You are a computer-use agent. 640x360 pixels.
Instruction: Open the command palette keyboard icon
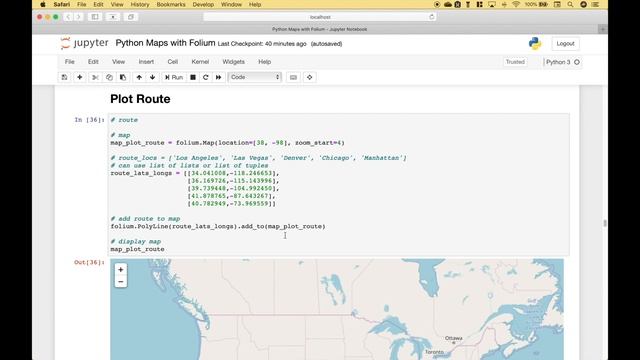tap(293, 77)
